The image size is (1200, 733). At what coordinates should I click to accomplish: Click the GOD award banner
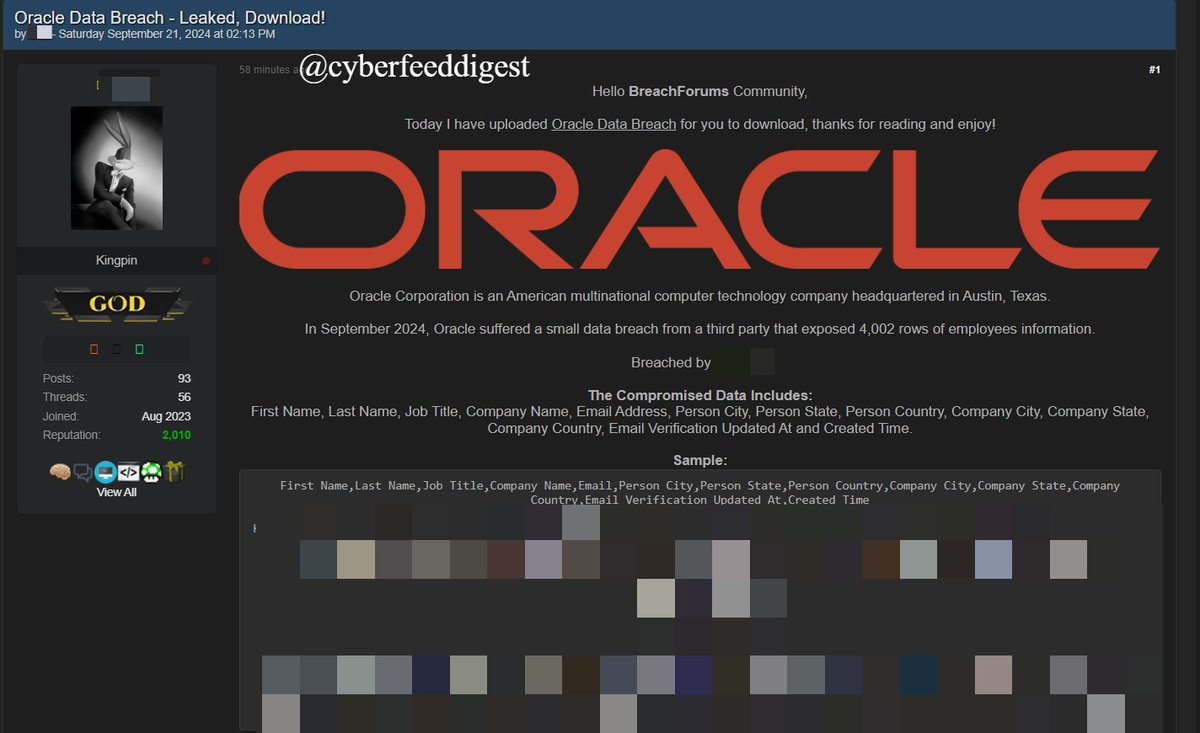(x=116, y=301)
